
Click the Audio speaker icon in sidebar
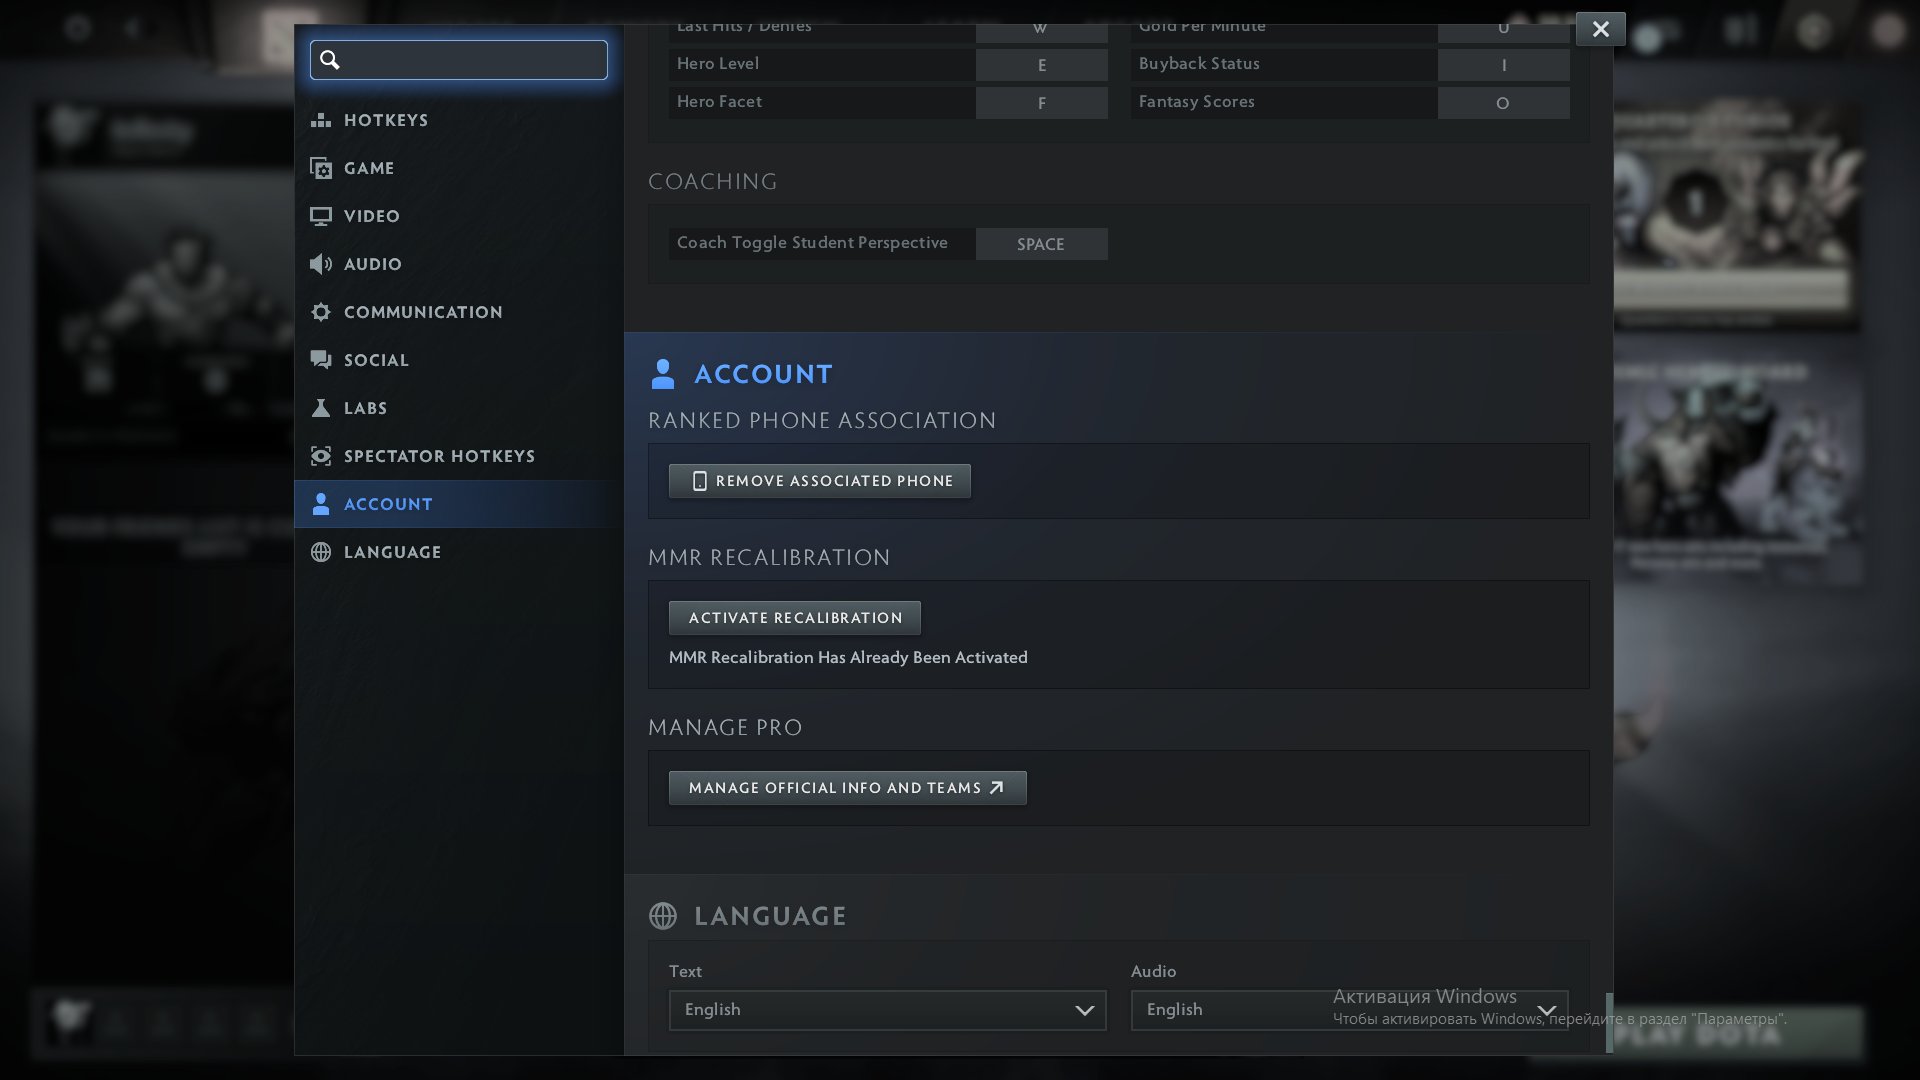[321, 264]
